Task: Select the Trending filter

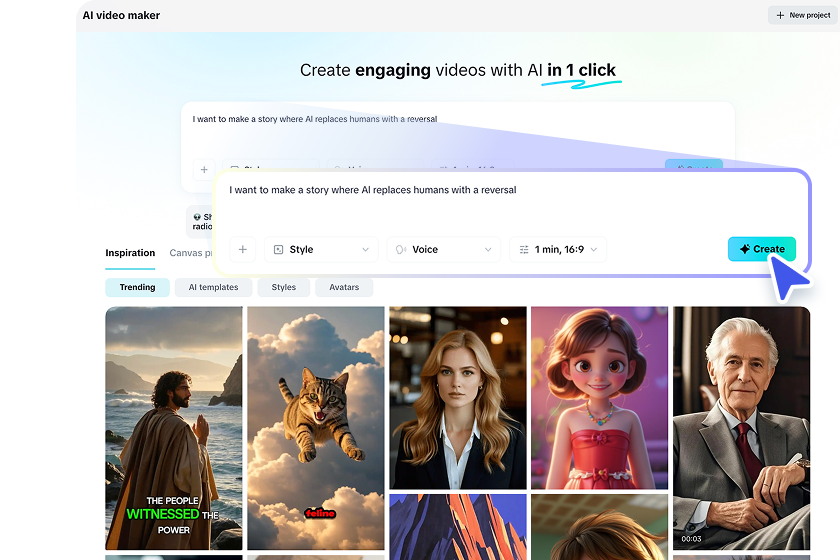Action: click(x=137, y=287)
